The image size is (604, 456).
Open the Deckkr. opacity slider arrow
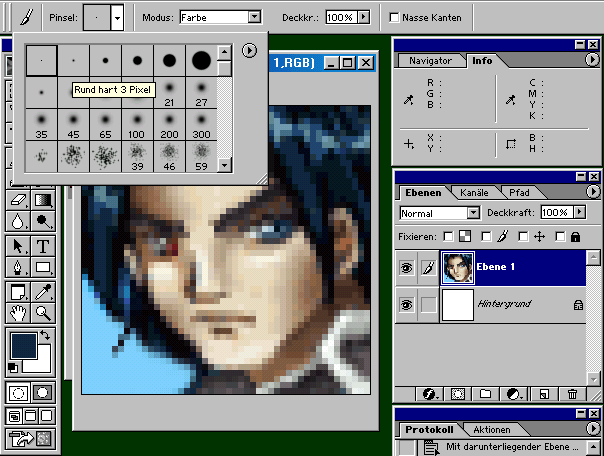point(363,17)
